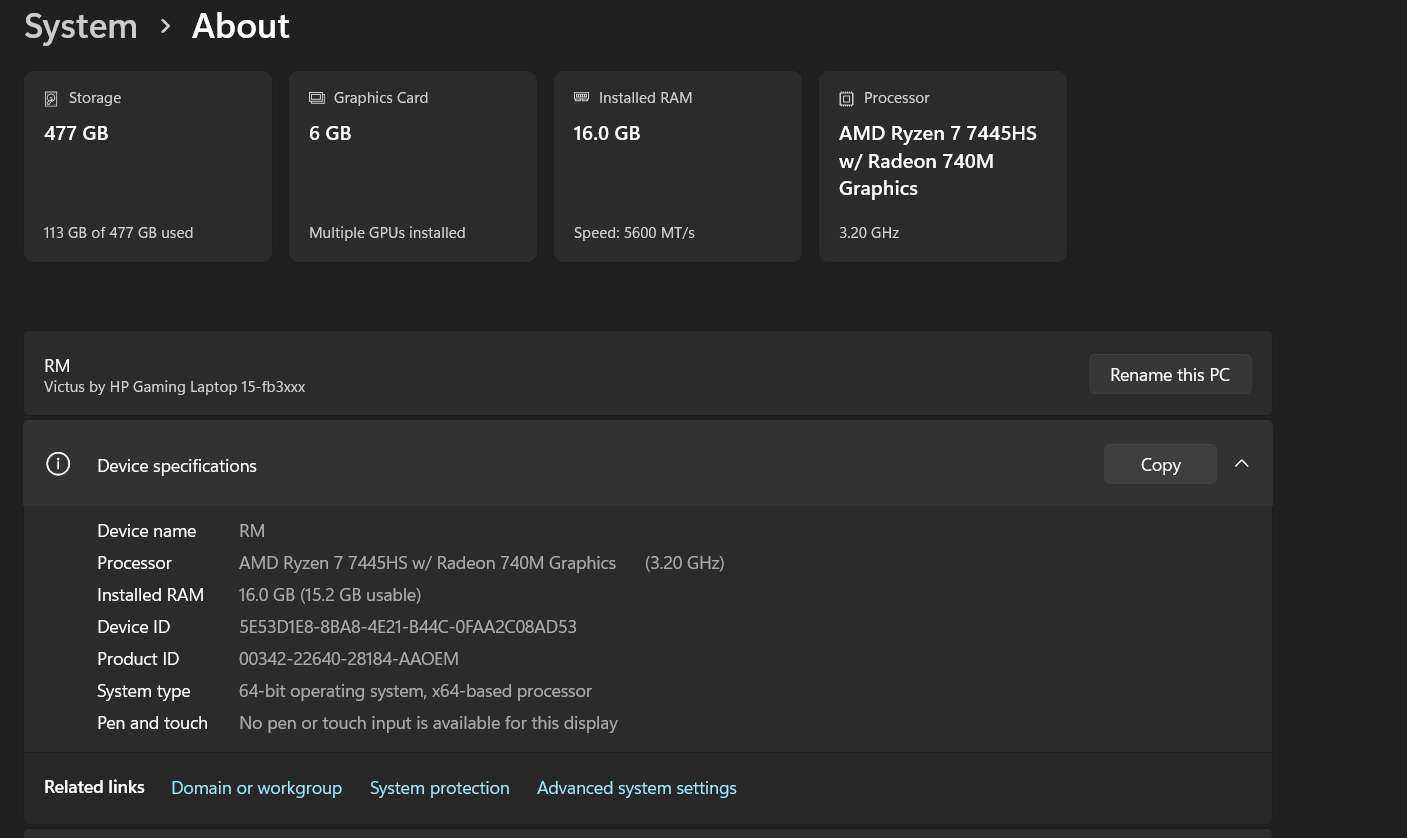Click the Installed RAM label in the top card
Image resolution: width=1407 pixels, height=838 pixels.
pos(646,98)
